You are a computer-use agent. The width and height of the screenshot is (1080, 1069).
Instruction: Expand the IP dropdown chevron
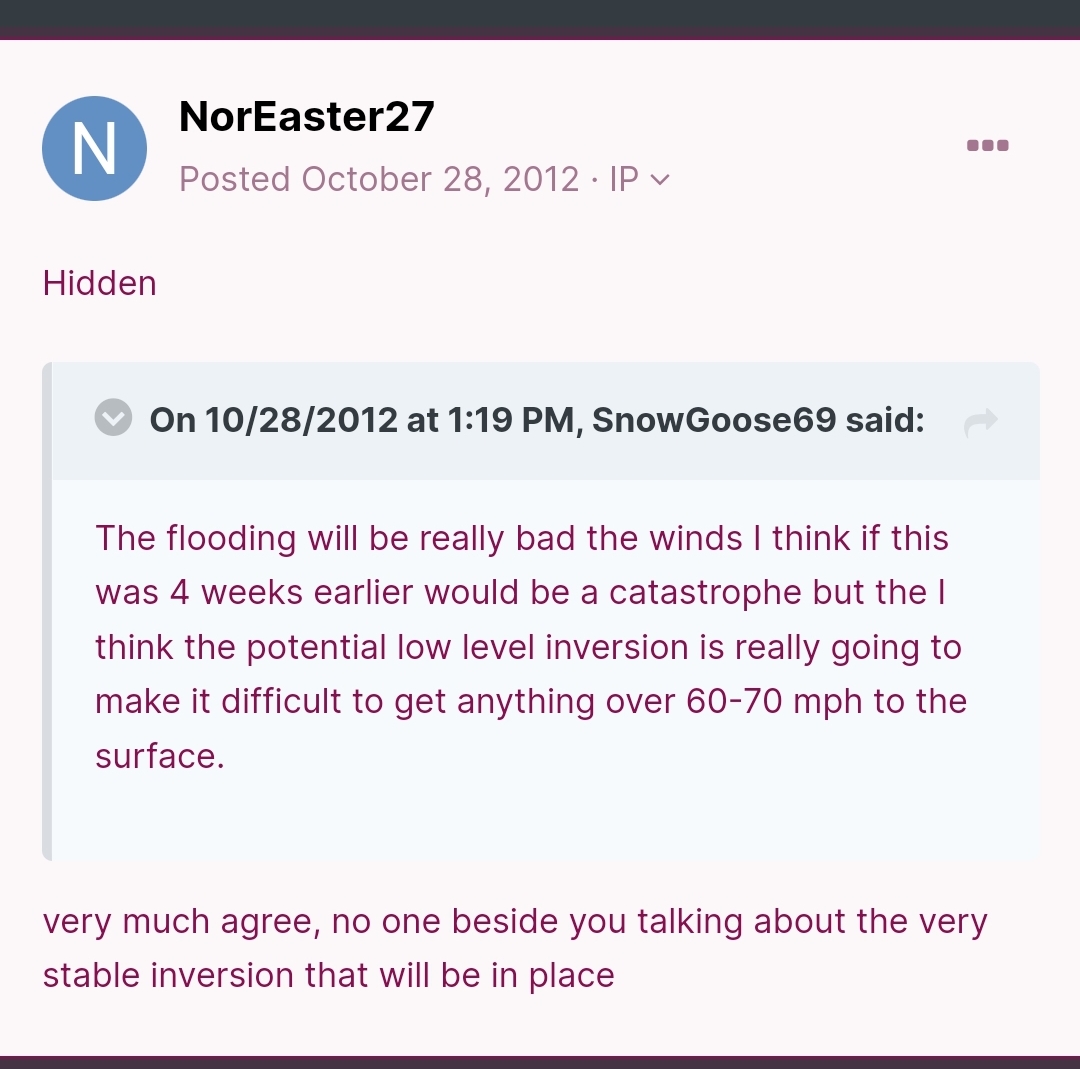(x=660, y=180)
